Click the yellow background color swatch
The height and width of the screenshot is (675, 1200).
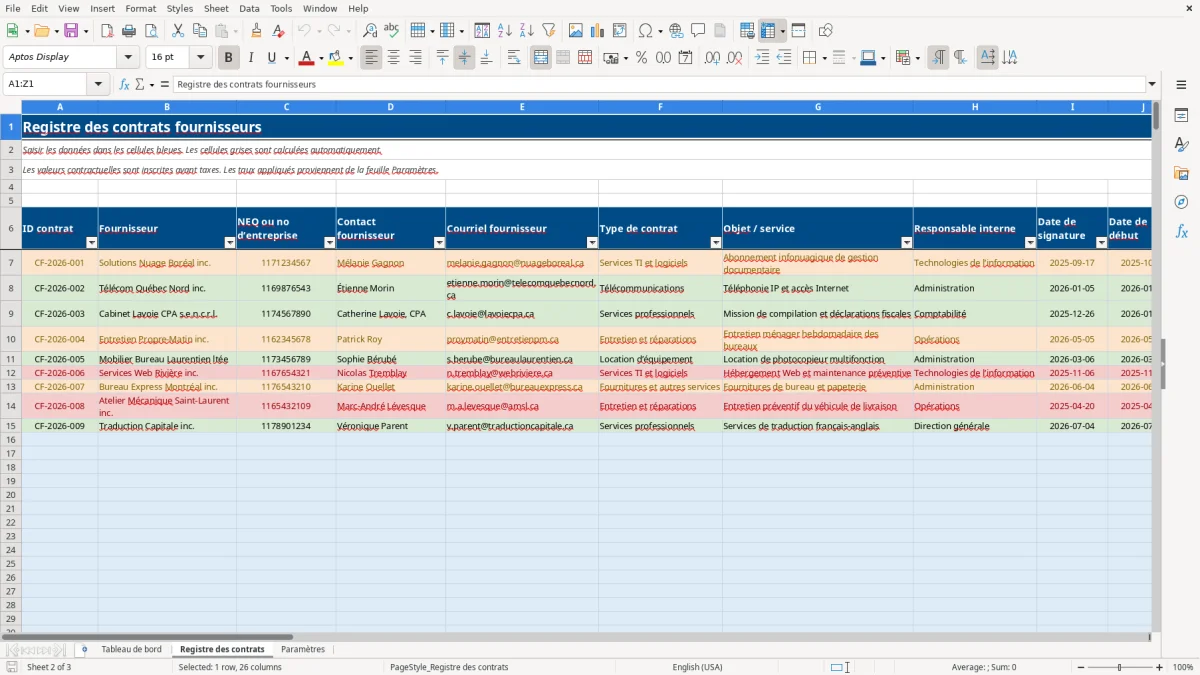coord(336,58)
